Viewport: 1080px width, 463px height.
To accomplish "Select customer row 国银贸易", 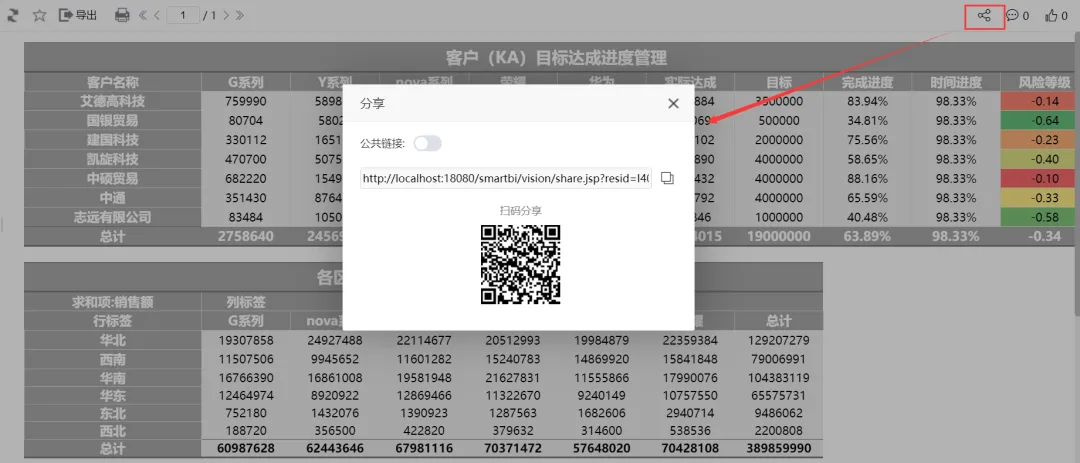I will 112,121.
